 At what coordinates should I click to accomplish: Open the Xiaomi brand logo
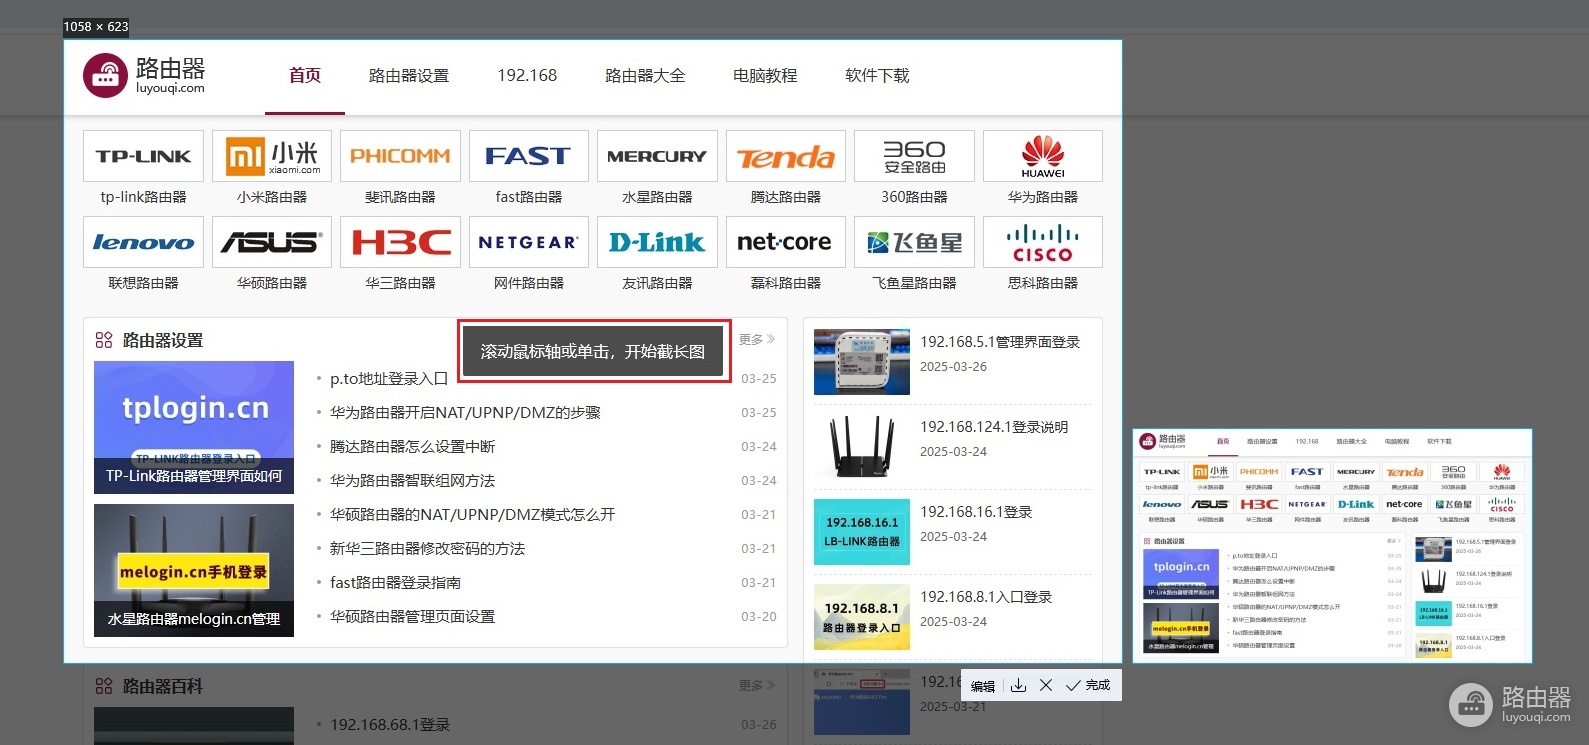click(x=272, y=156)
